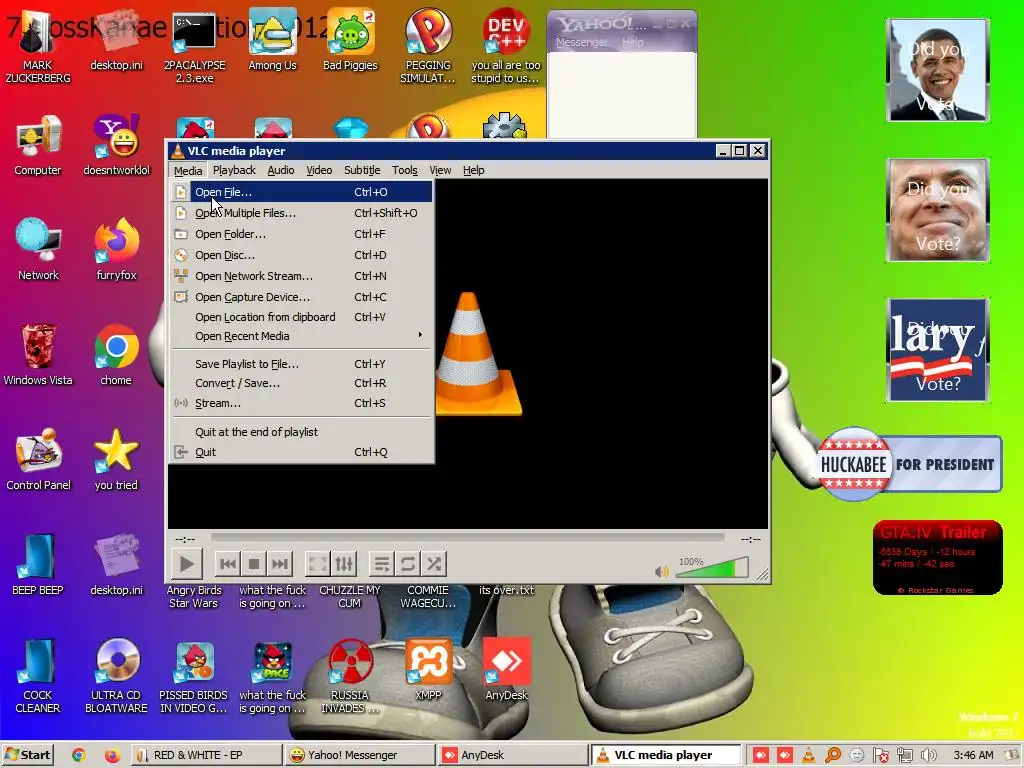The width and height of the screenshot is (1024, 768).
Task: Click the VLC seek progress bar
Action: [x=467, y=538]
